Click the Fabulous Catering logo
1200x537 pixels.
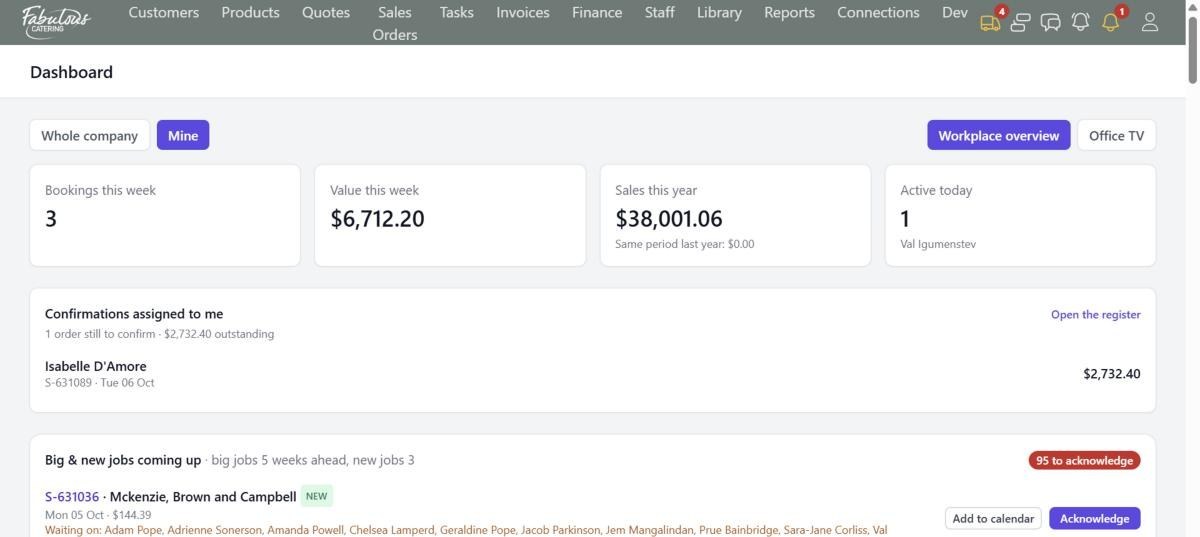(56, 20)
